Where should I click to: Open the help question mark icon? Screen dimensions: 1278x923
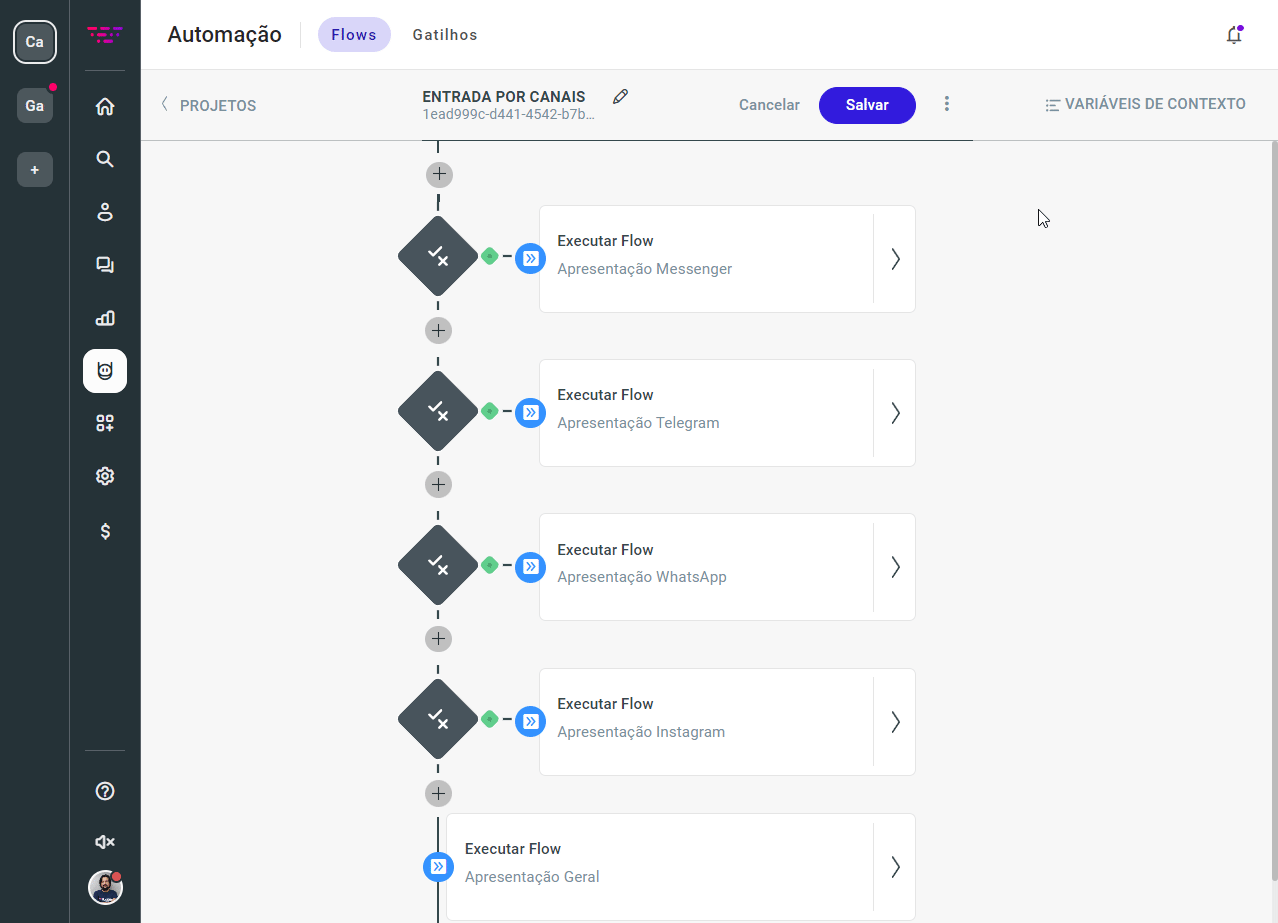105,791
